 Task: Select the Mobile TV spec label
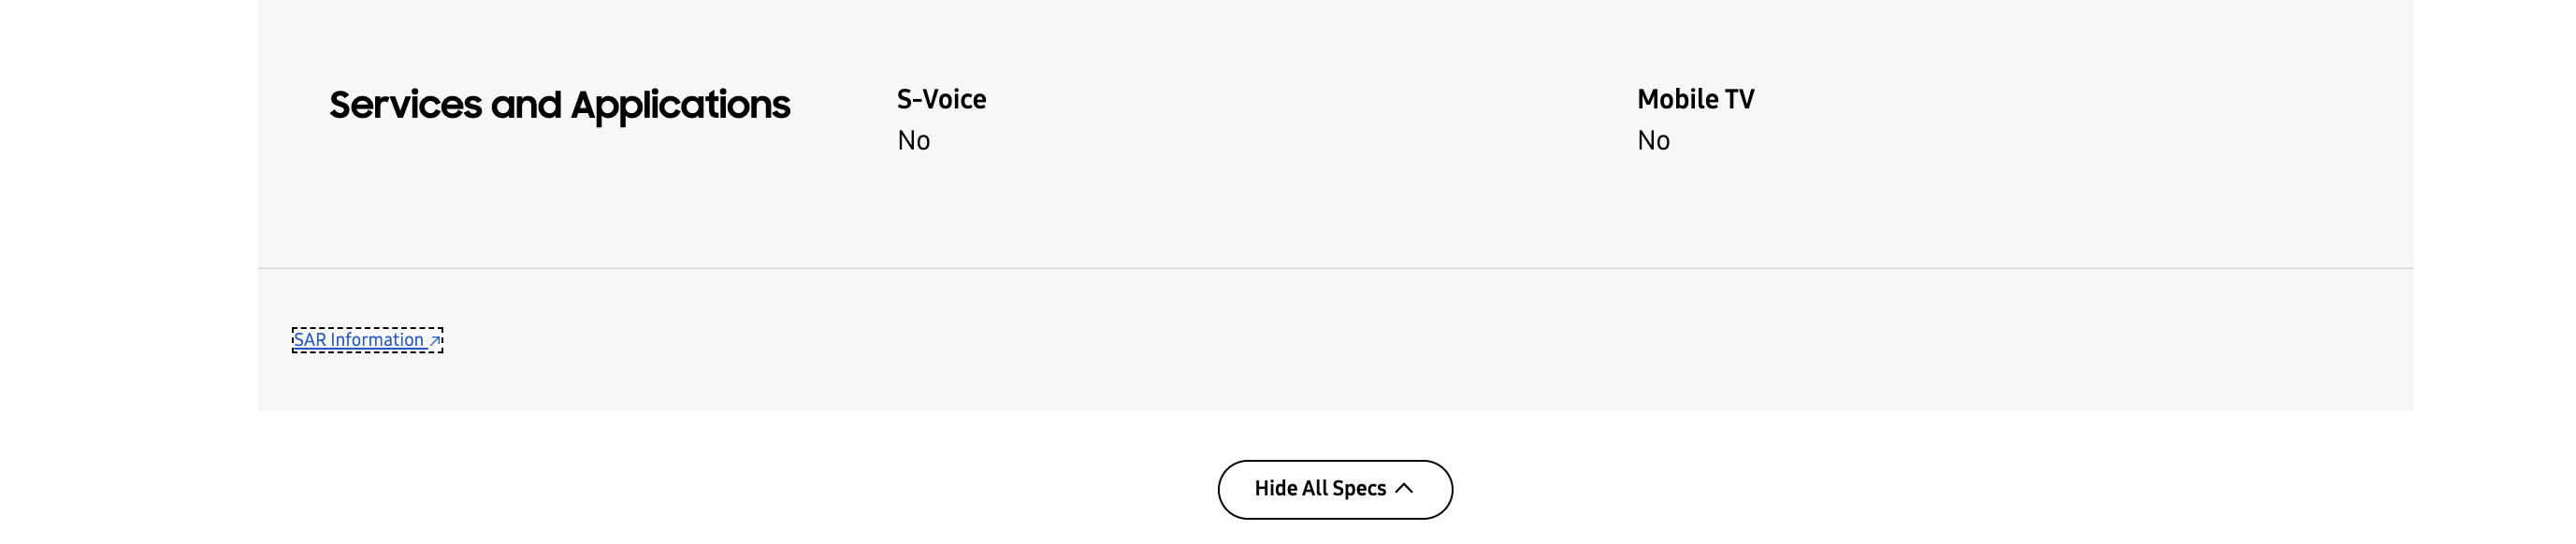pos(1695,99)
